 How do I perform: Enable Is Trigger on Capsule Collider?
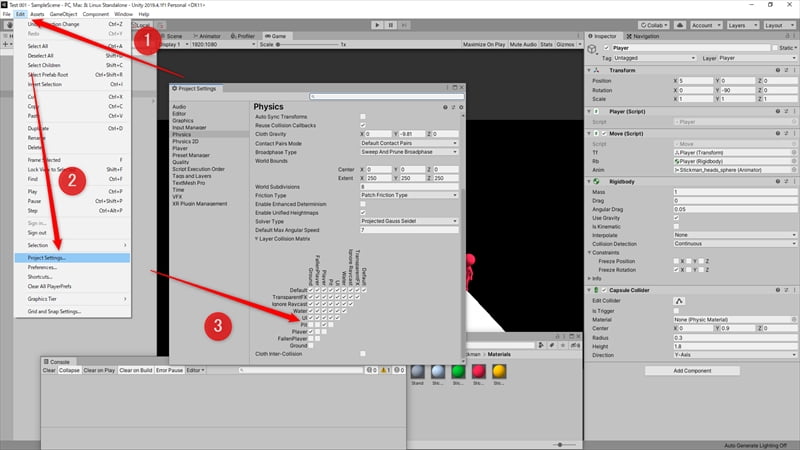click(x=676, y=311)
